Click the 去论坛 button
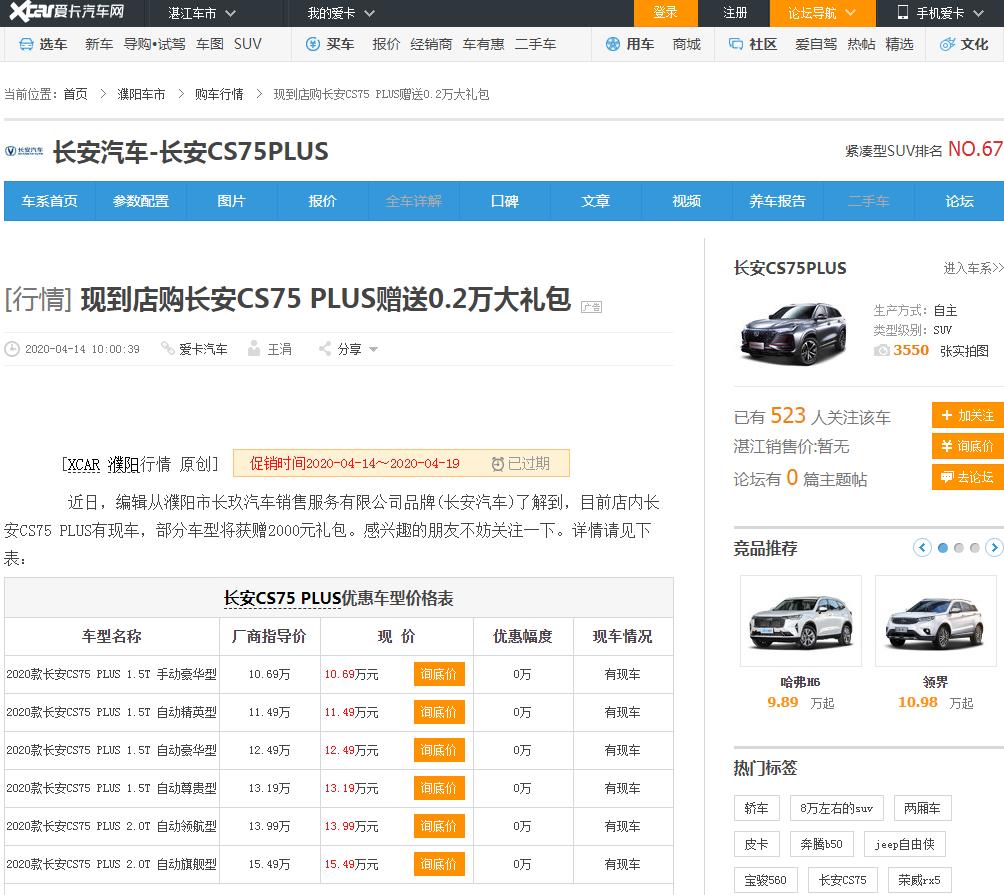Image resolution: width=1004 pixels, height=895 pixels. click(x=968, y=477)
